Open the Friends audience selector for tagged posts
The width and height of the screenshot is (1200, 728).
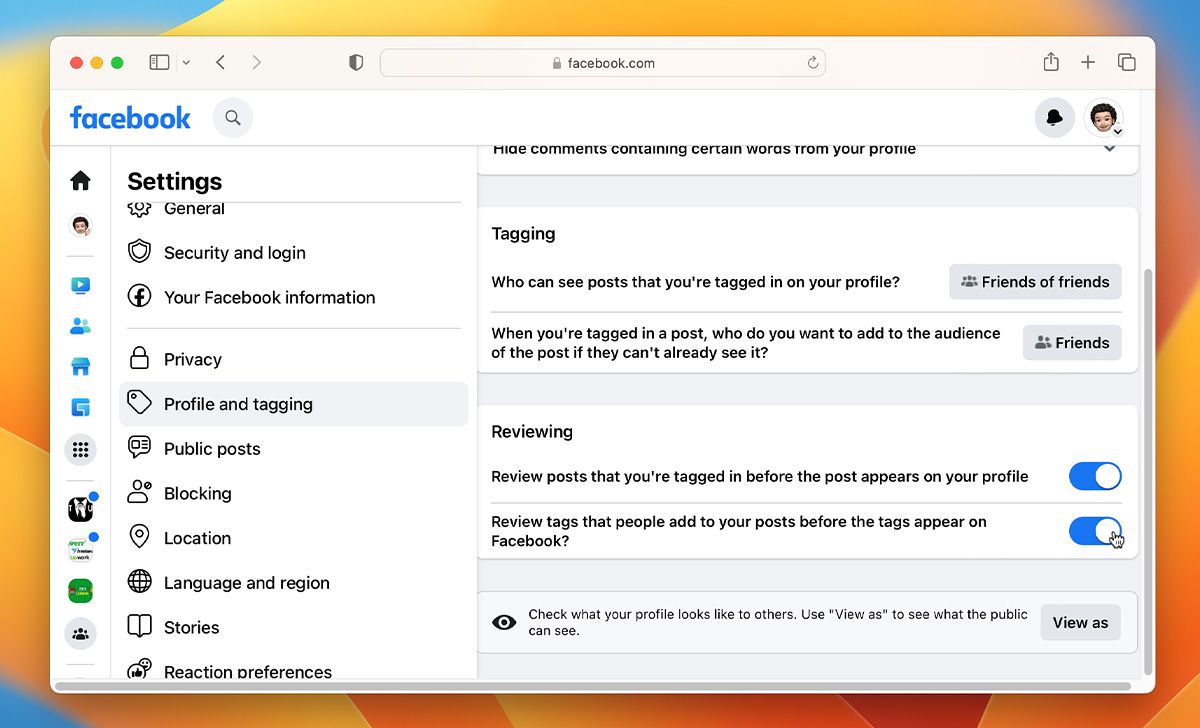pyautogui.click(x=1072, y=342)
